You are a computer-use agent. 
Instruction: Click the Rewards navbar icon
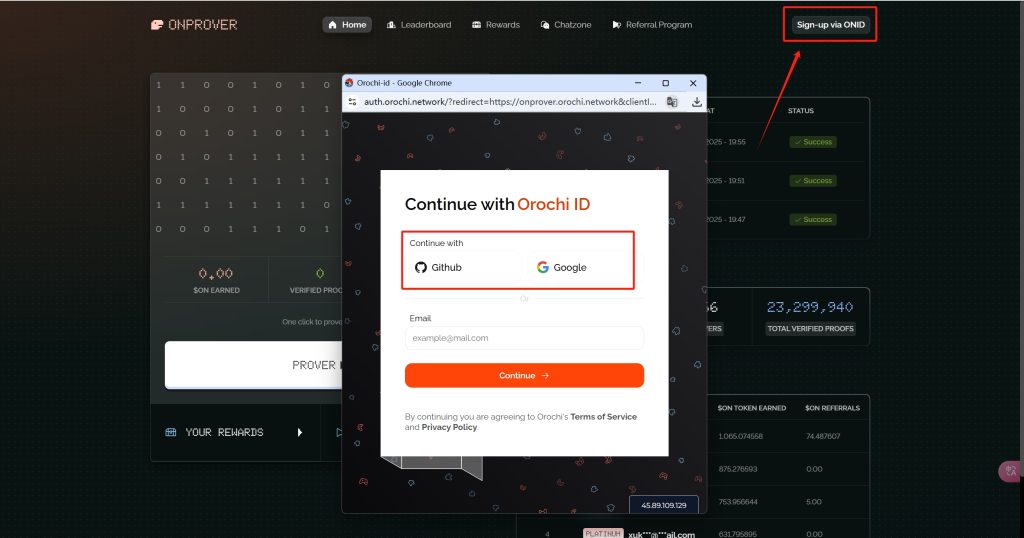click(x=476, y=25)
